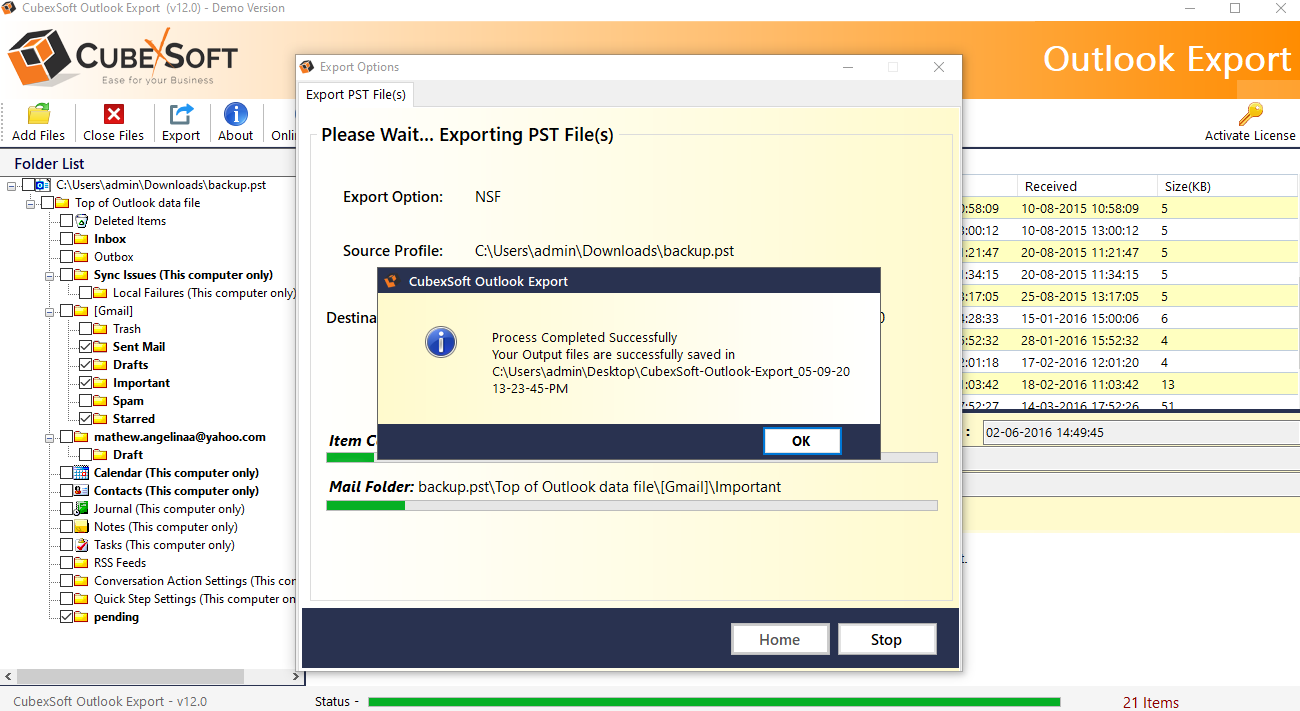
Task: Click the Export toolbar icon
Action: pyautogui.click(x=181, y=114)
